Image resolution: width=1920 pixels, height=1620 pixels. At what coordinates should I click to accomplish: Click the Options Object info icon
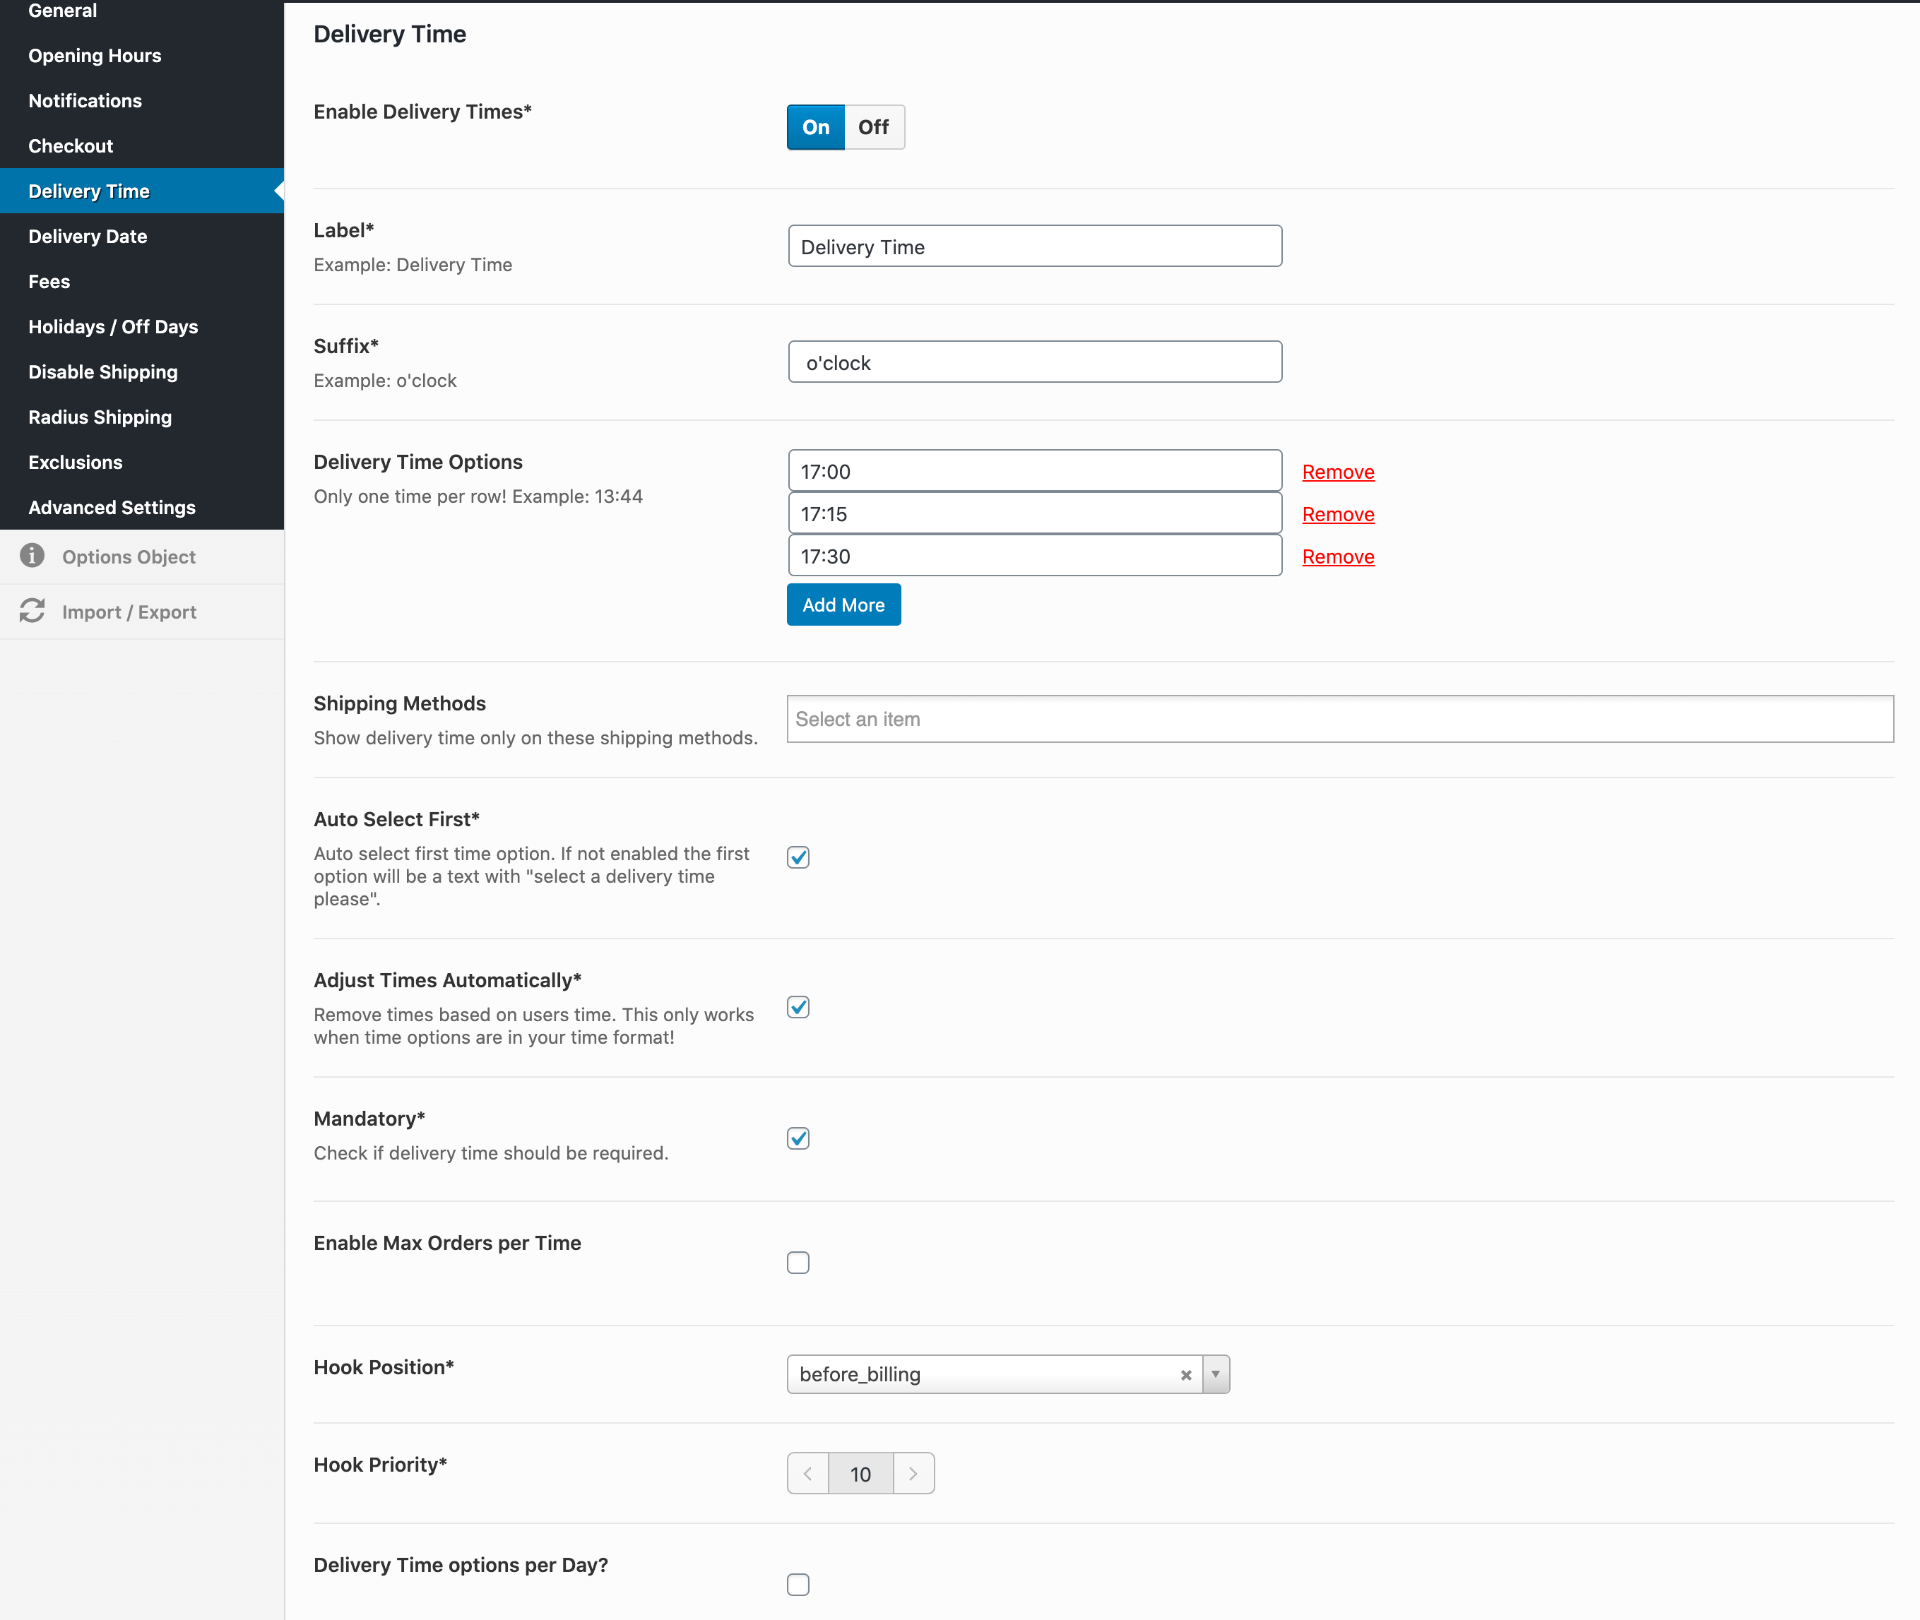coord(32,555)
